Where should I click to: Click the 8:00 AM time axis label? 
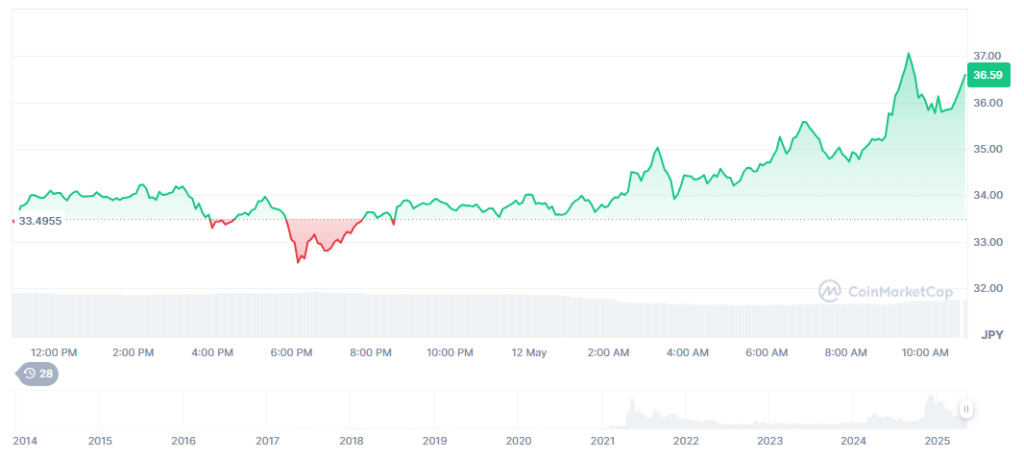[x=845, y=353]
